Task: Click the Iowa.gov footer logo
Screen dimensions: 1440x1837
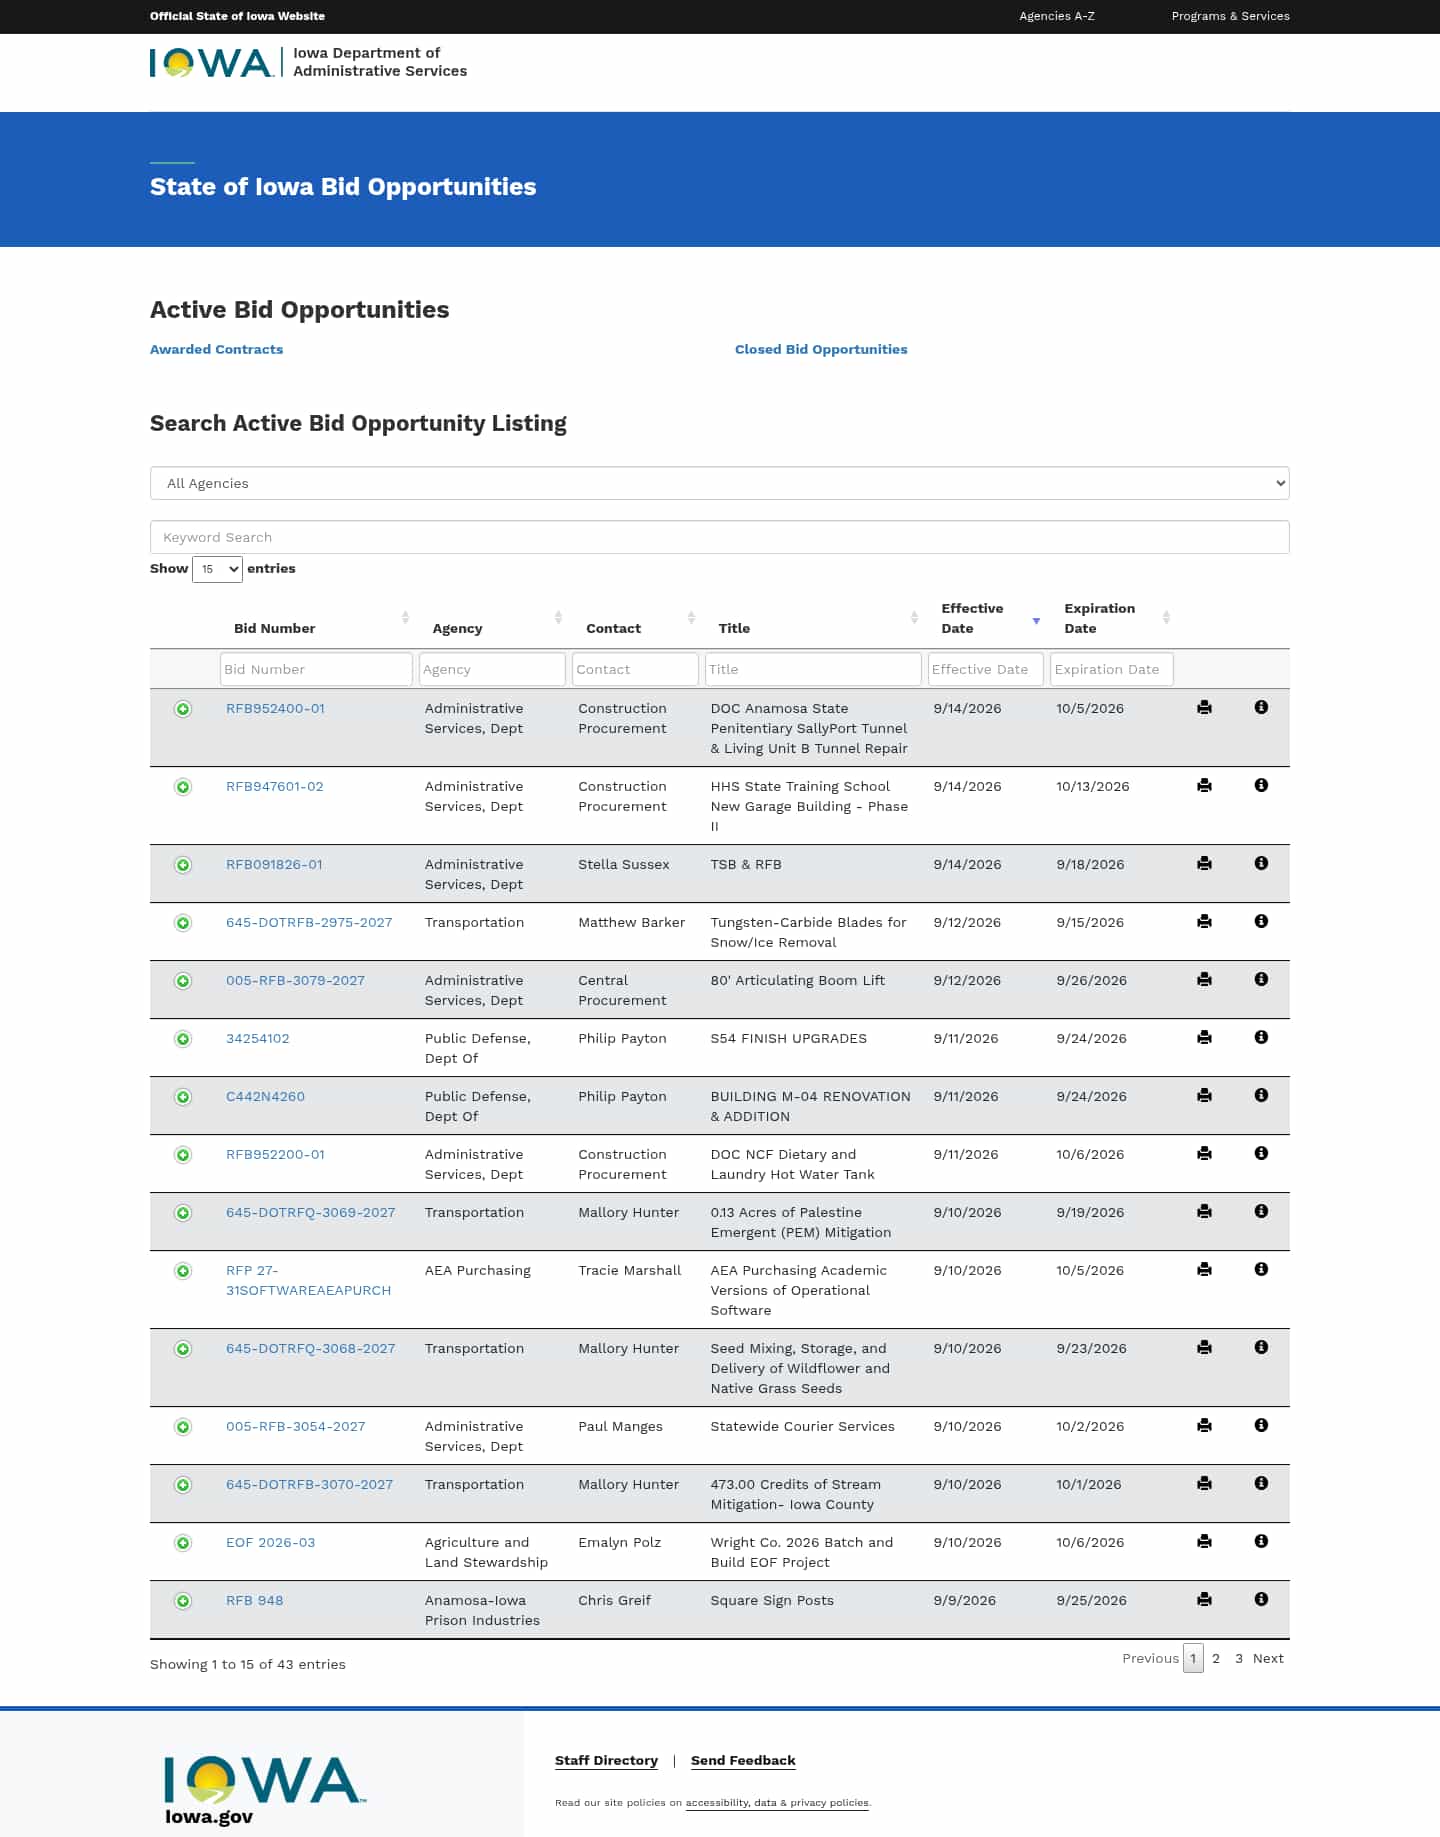Action: 264,1791
